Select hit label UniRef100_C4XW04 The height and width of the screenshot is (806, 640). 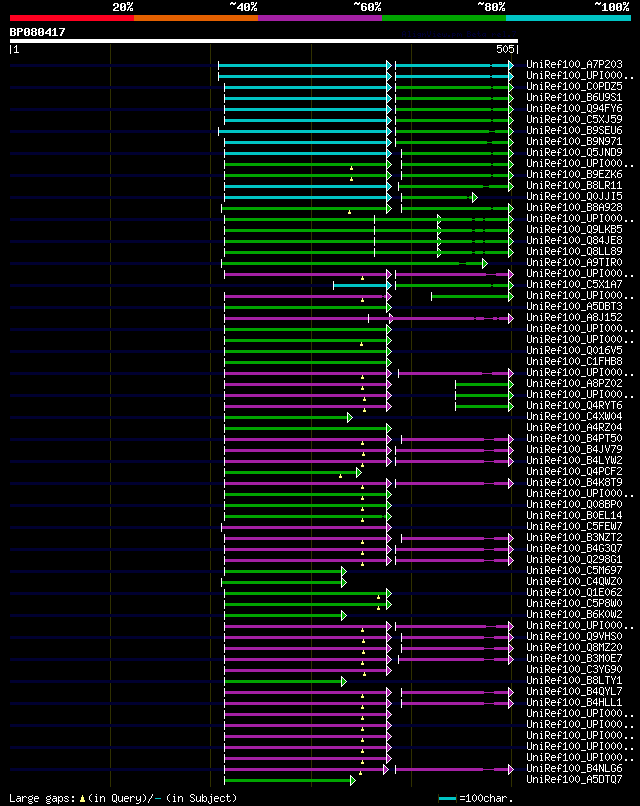tap(574, 416)
